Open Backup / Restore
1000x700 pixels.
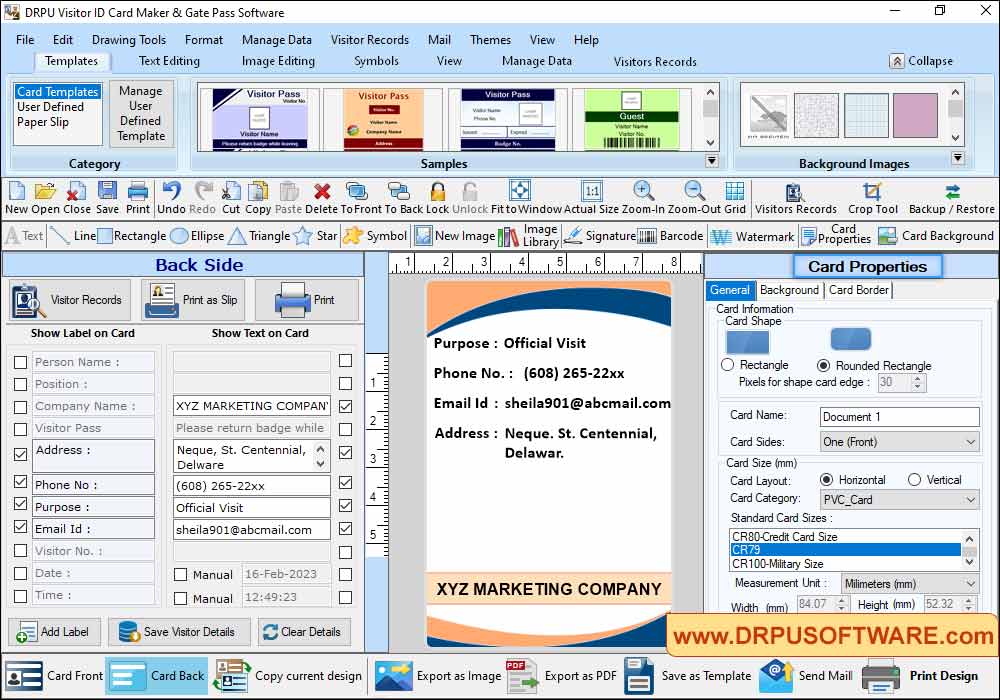click(951, 198)
